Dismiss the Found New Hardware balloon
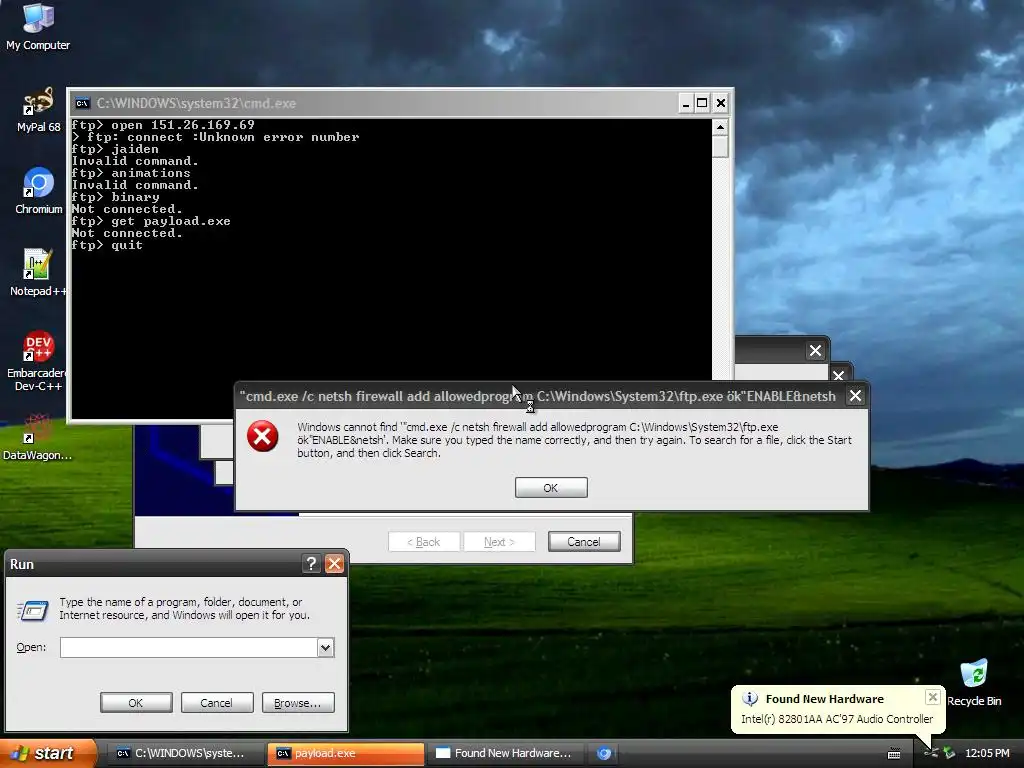The width and height of the screenshot is (1024, 768). [933, 697]
